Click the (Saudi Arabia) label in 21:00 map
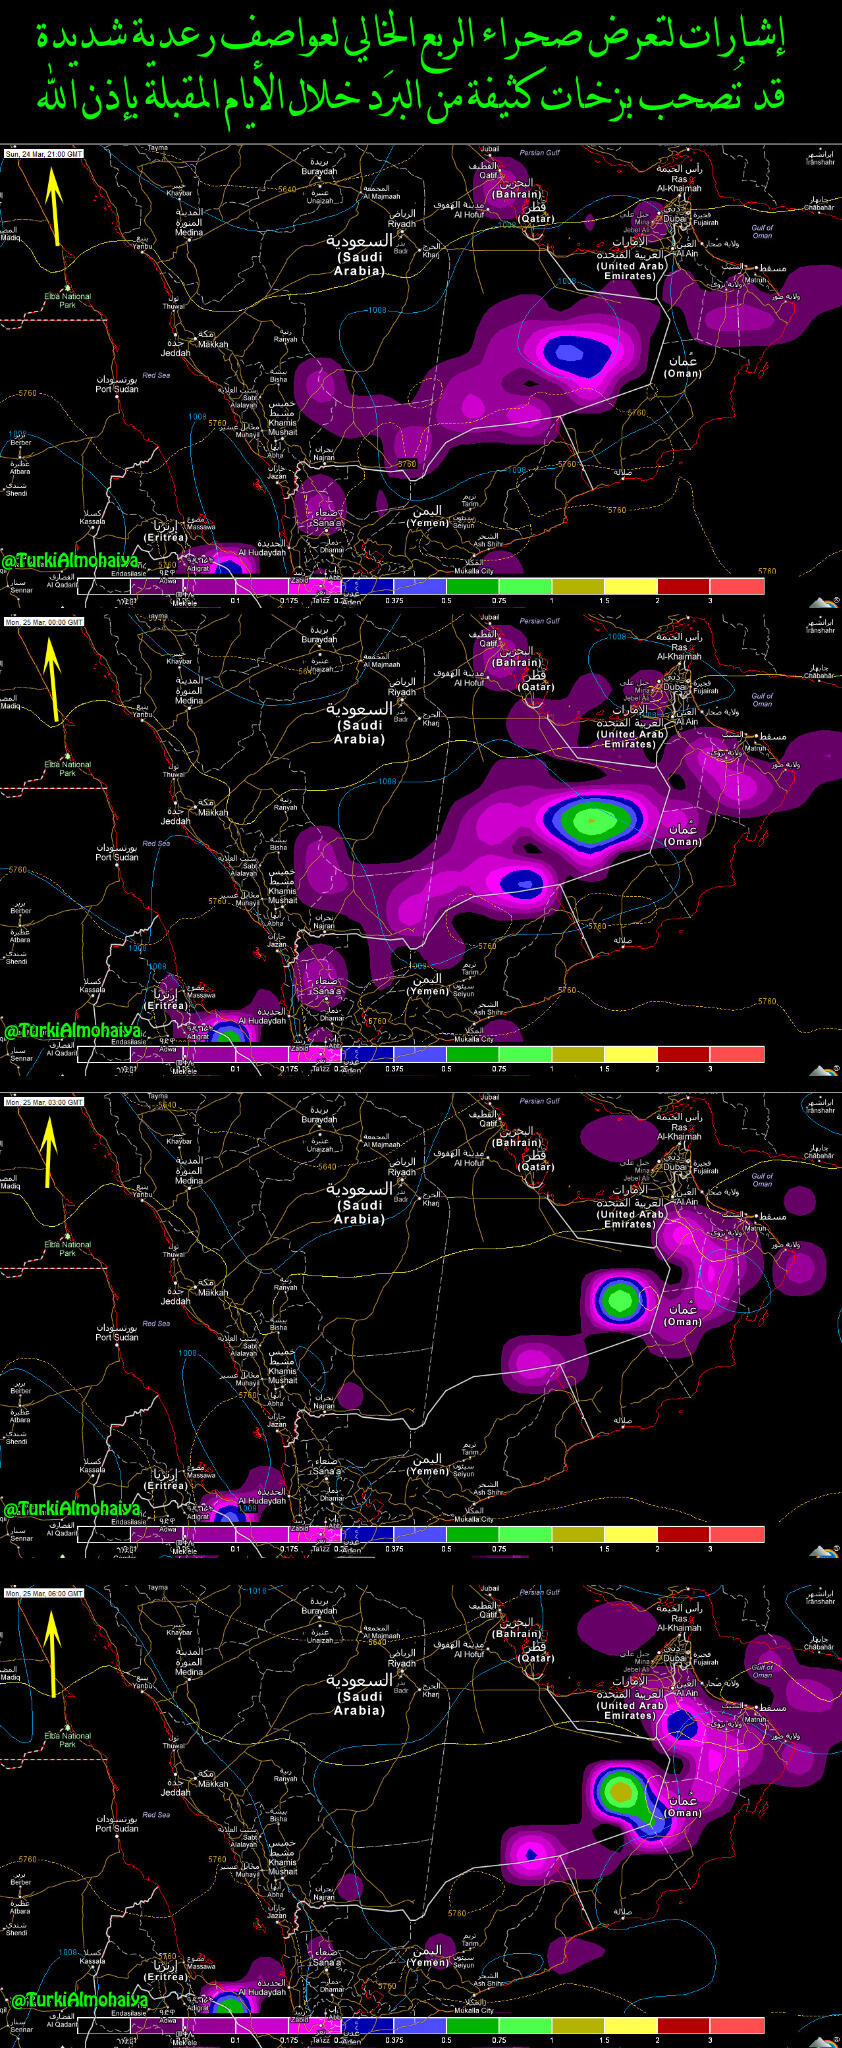 click(359, 264)
